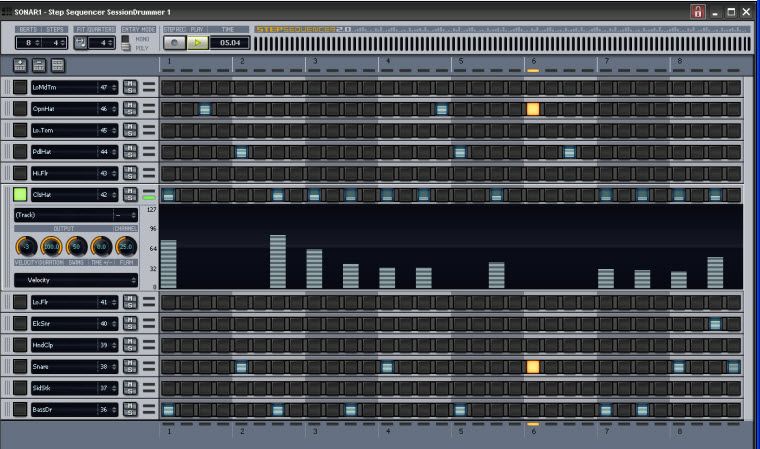Mute the LoMdTm row
Viewport: 760px width, 449px height.
pos(130,84)
